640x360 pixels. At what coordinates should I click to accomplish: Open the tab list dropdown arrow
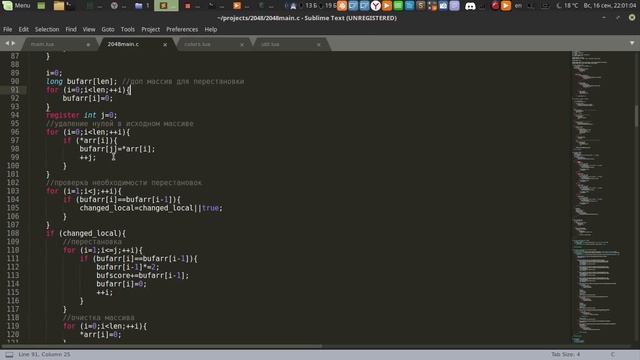[632, 43]
